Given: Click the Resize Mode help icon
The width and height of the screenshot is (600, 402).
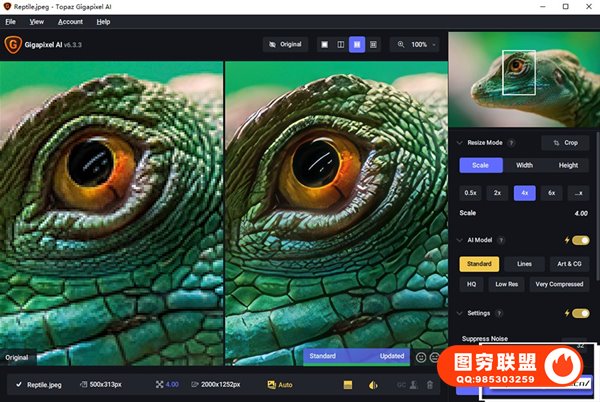Looking at the screenshot, I should pyautogui.click(x=511, y=144).
